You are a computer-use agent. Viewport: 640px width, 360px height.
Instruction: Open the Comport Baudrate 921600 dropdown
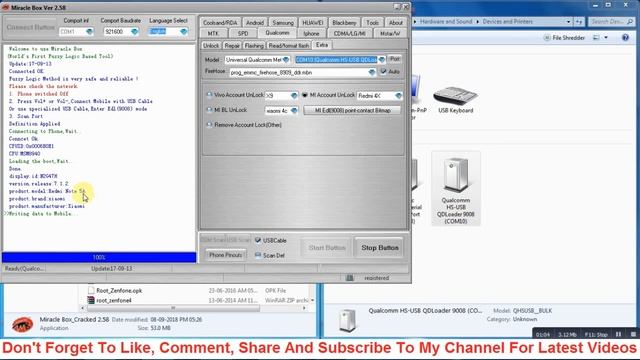click(134, 31)
